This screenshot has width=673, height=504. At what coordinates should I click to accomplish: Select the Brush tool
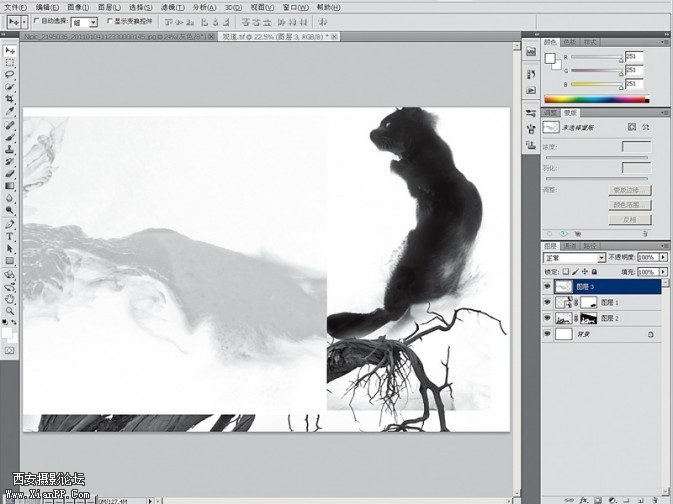9,137
